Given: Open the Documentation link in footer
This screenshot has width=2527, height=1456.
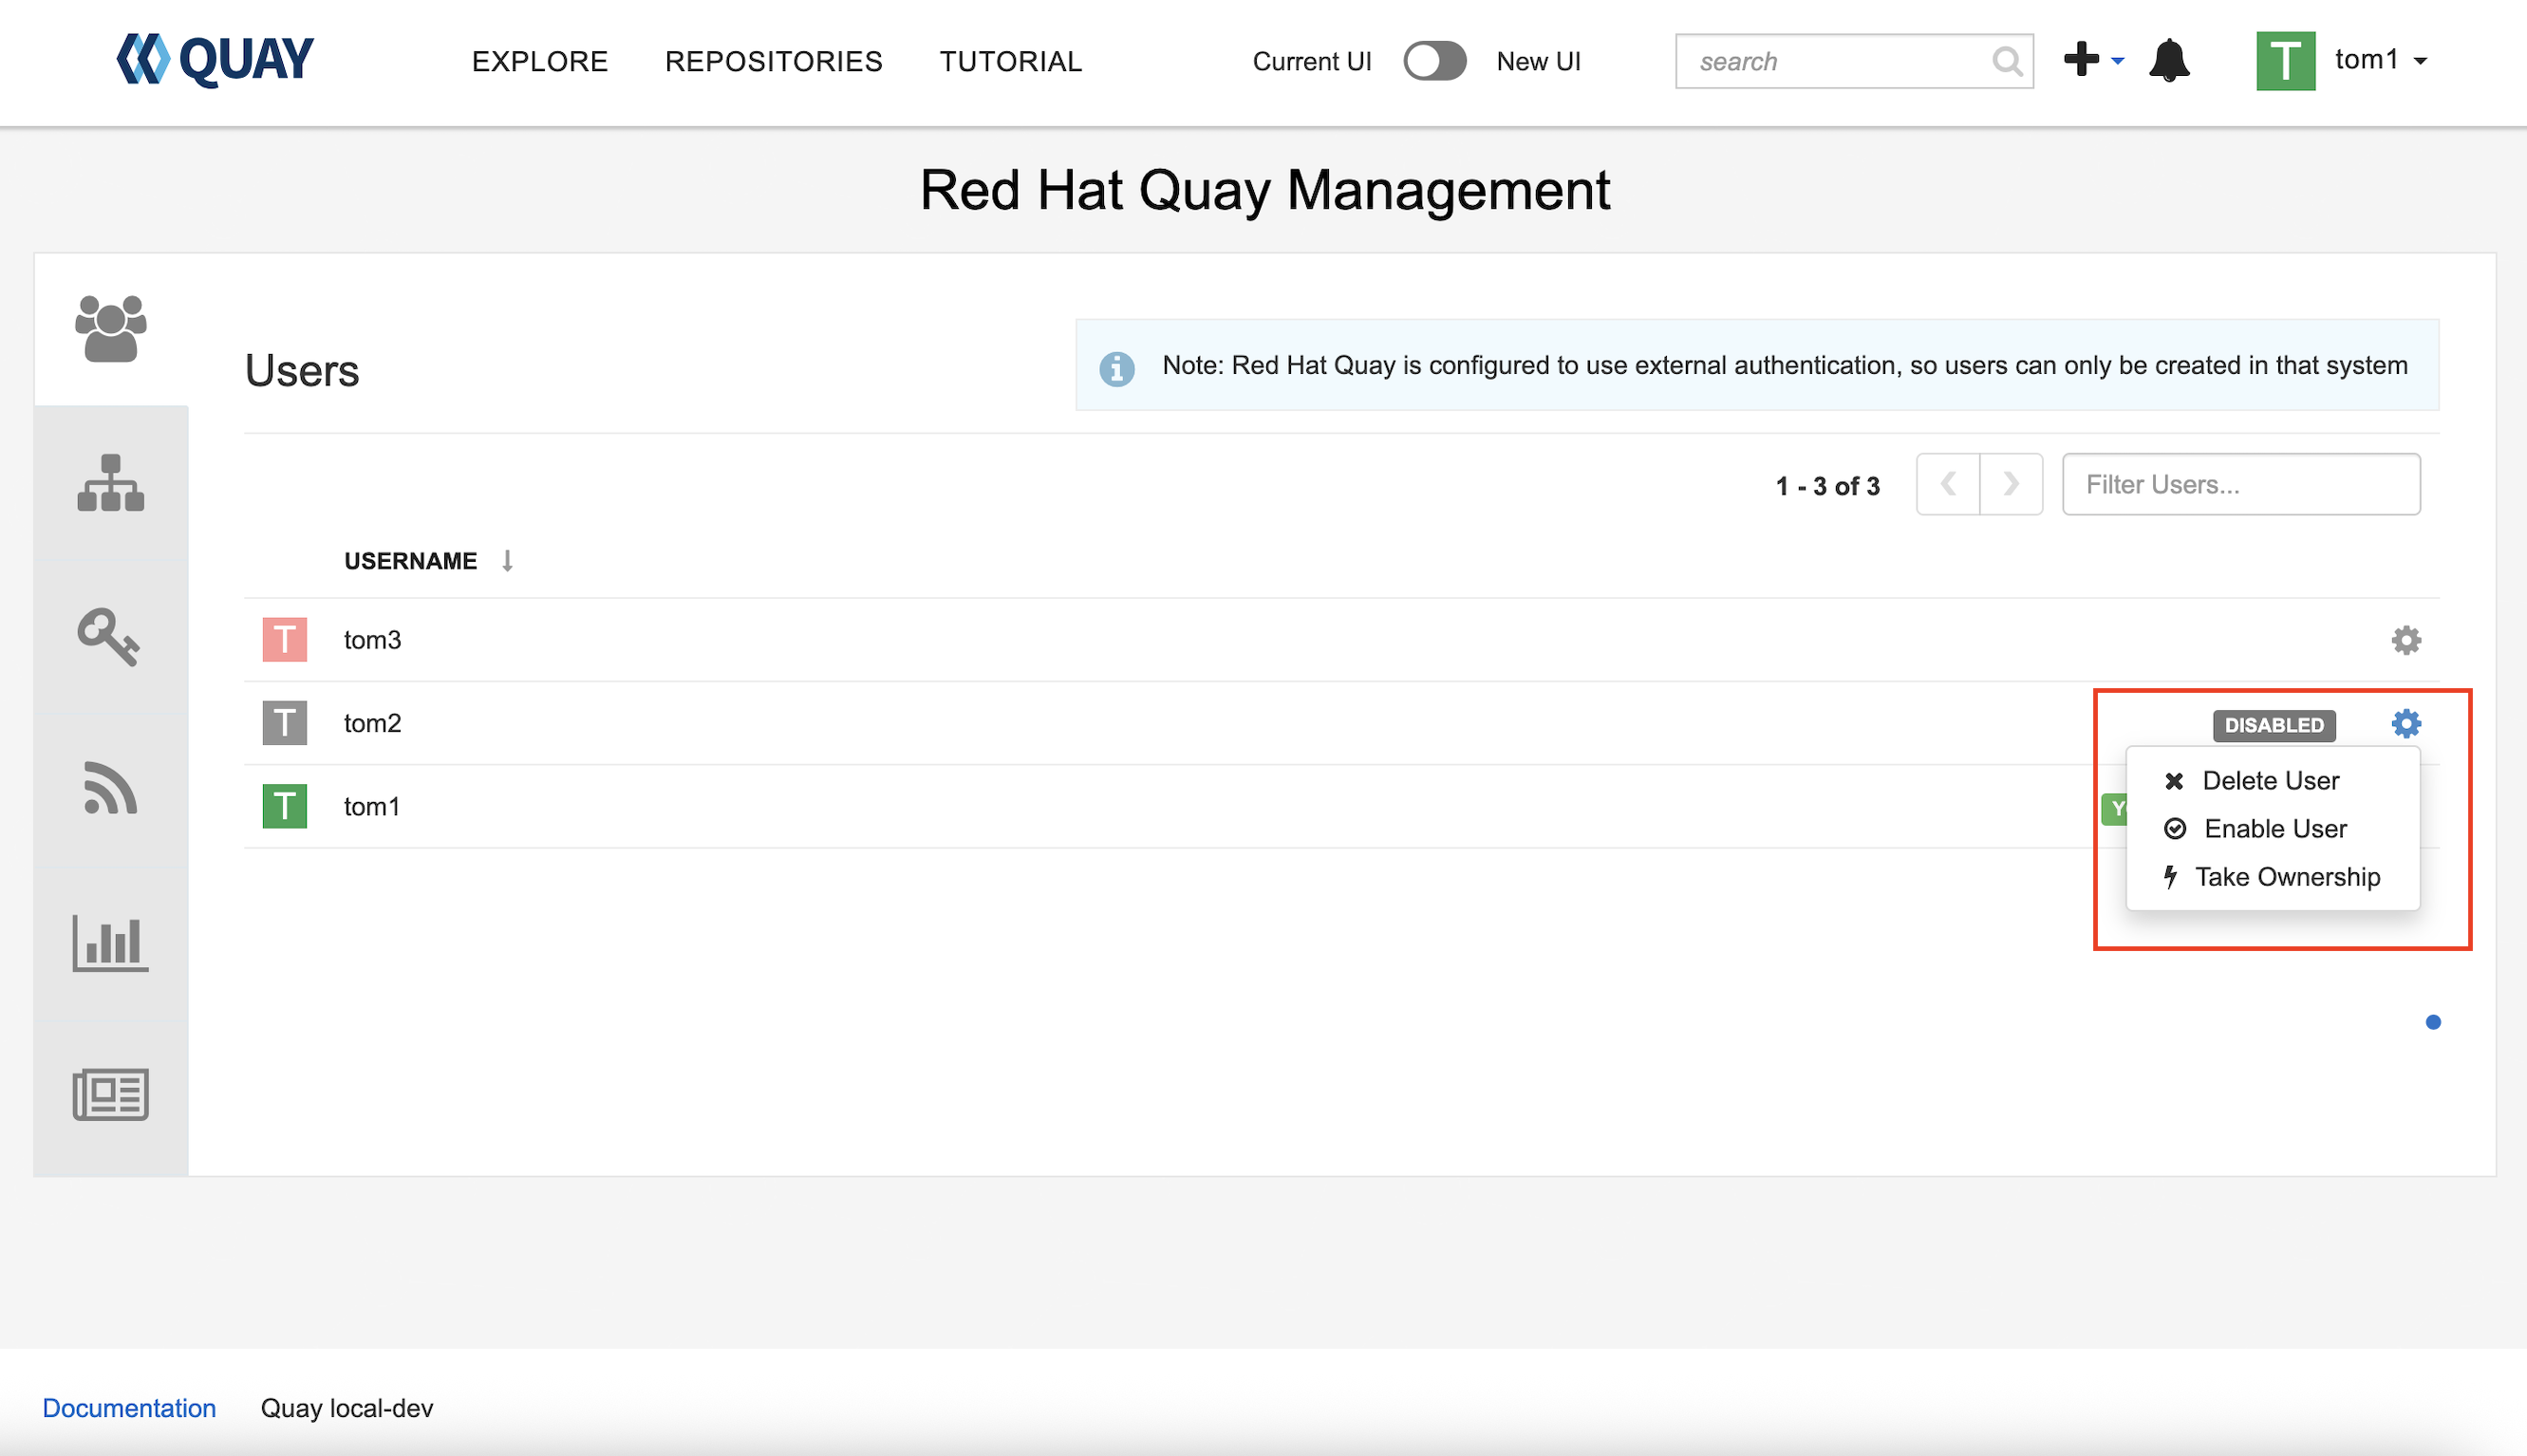Looking at the screenshot, I should [x=129, y=1408].
